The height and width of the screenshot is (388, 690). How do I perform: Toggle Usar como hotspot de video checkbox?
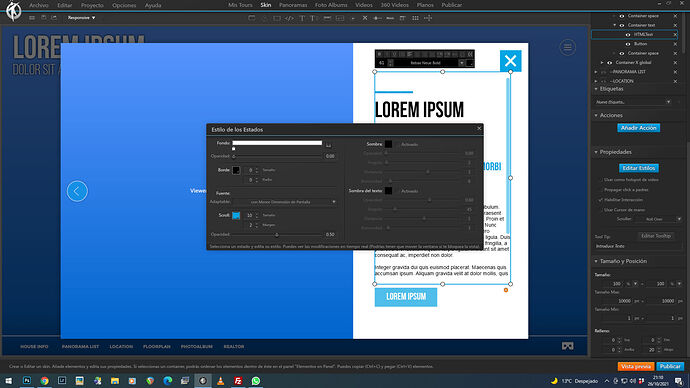(601, 180)
